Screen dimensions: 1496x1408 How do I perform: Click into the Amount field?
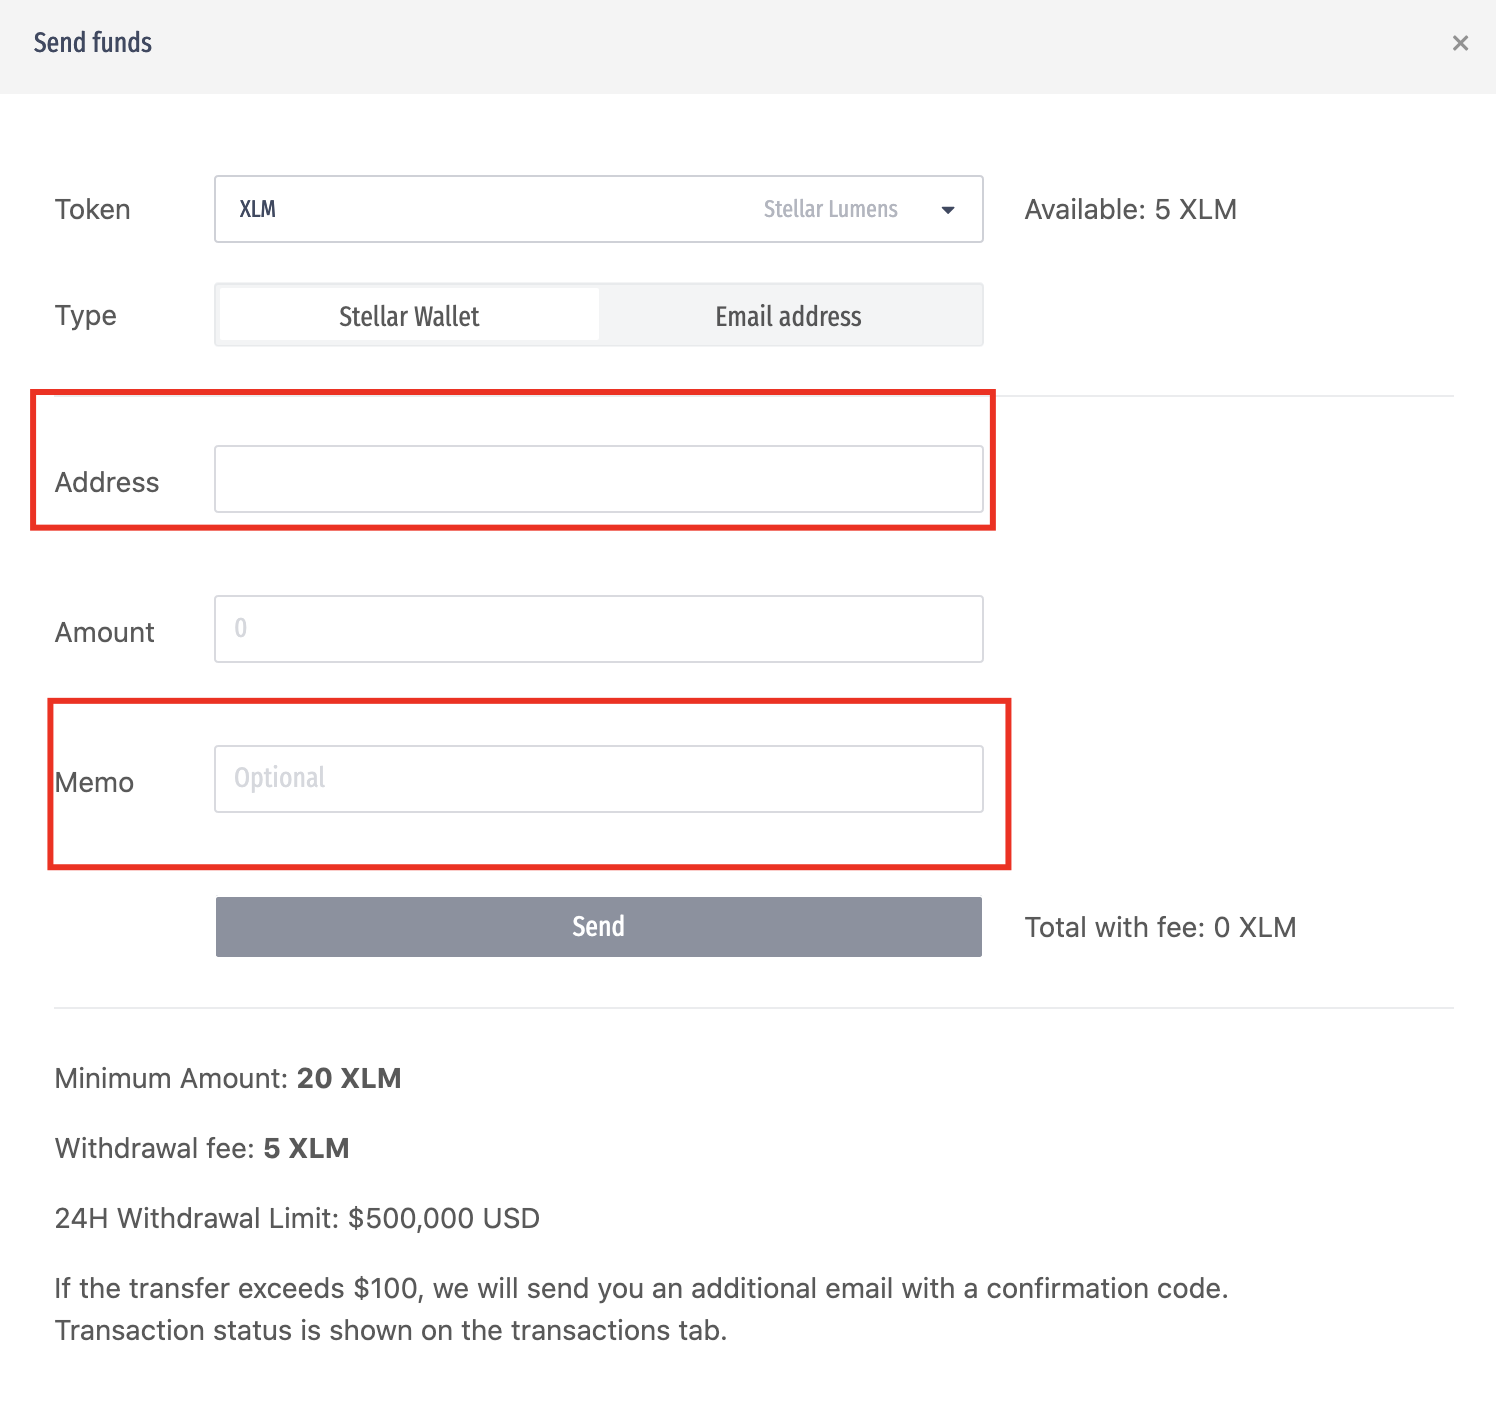click(598, 629)
